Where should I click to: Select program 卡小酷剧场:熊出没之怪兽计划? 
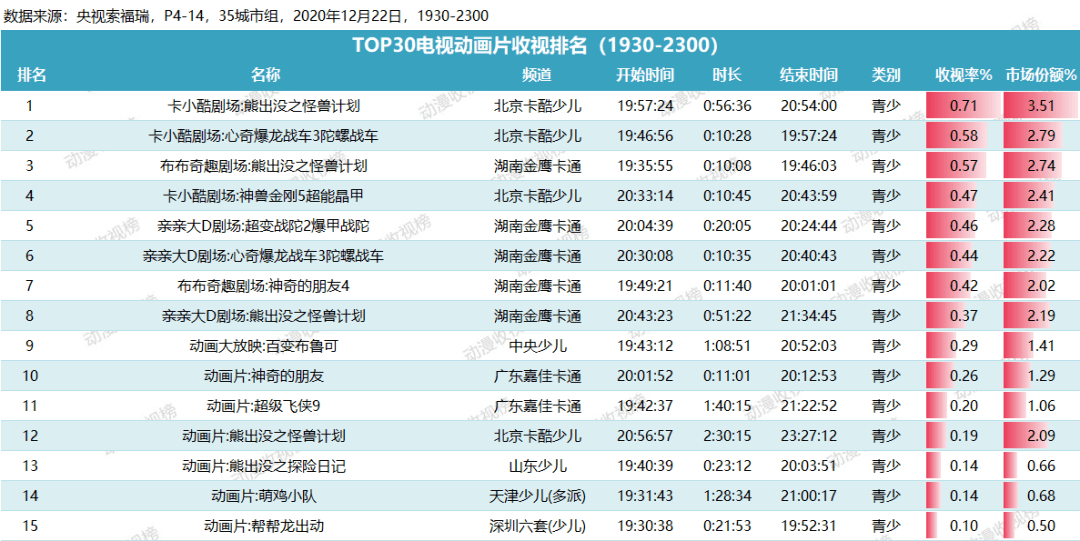pyautogui.click(x=264, y=106)
